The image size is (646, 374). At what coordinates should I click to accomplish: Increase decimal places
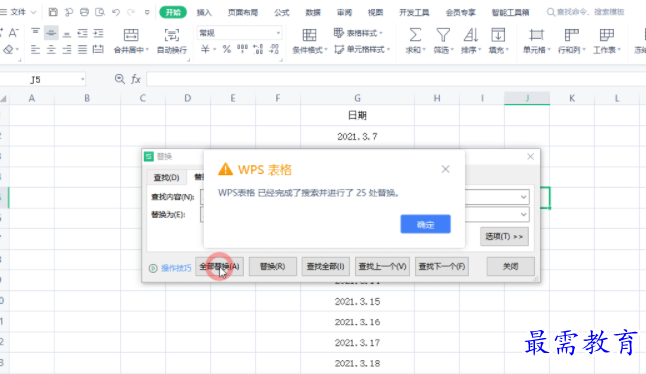tap(258, 49)
